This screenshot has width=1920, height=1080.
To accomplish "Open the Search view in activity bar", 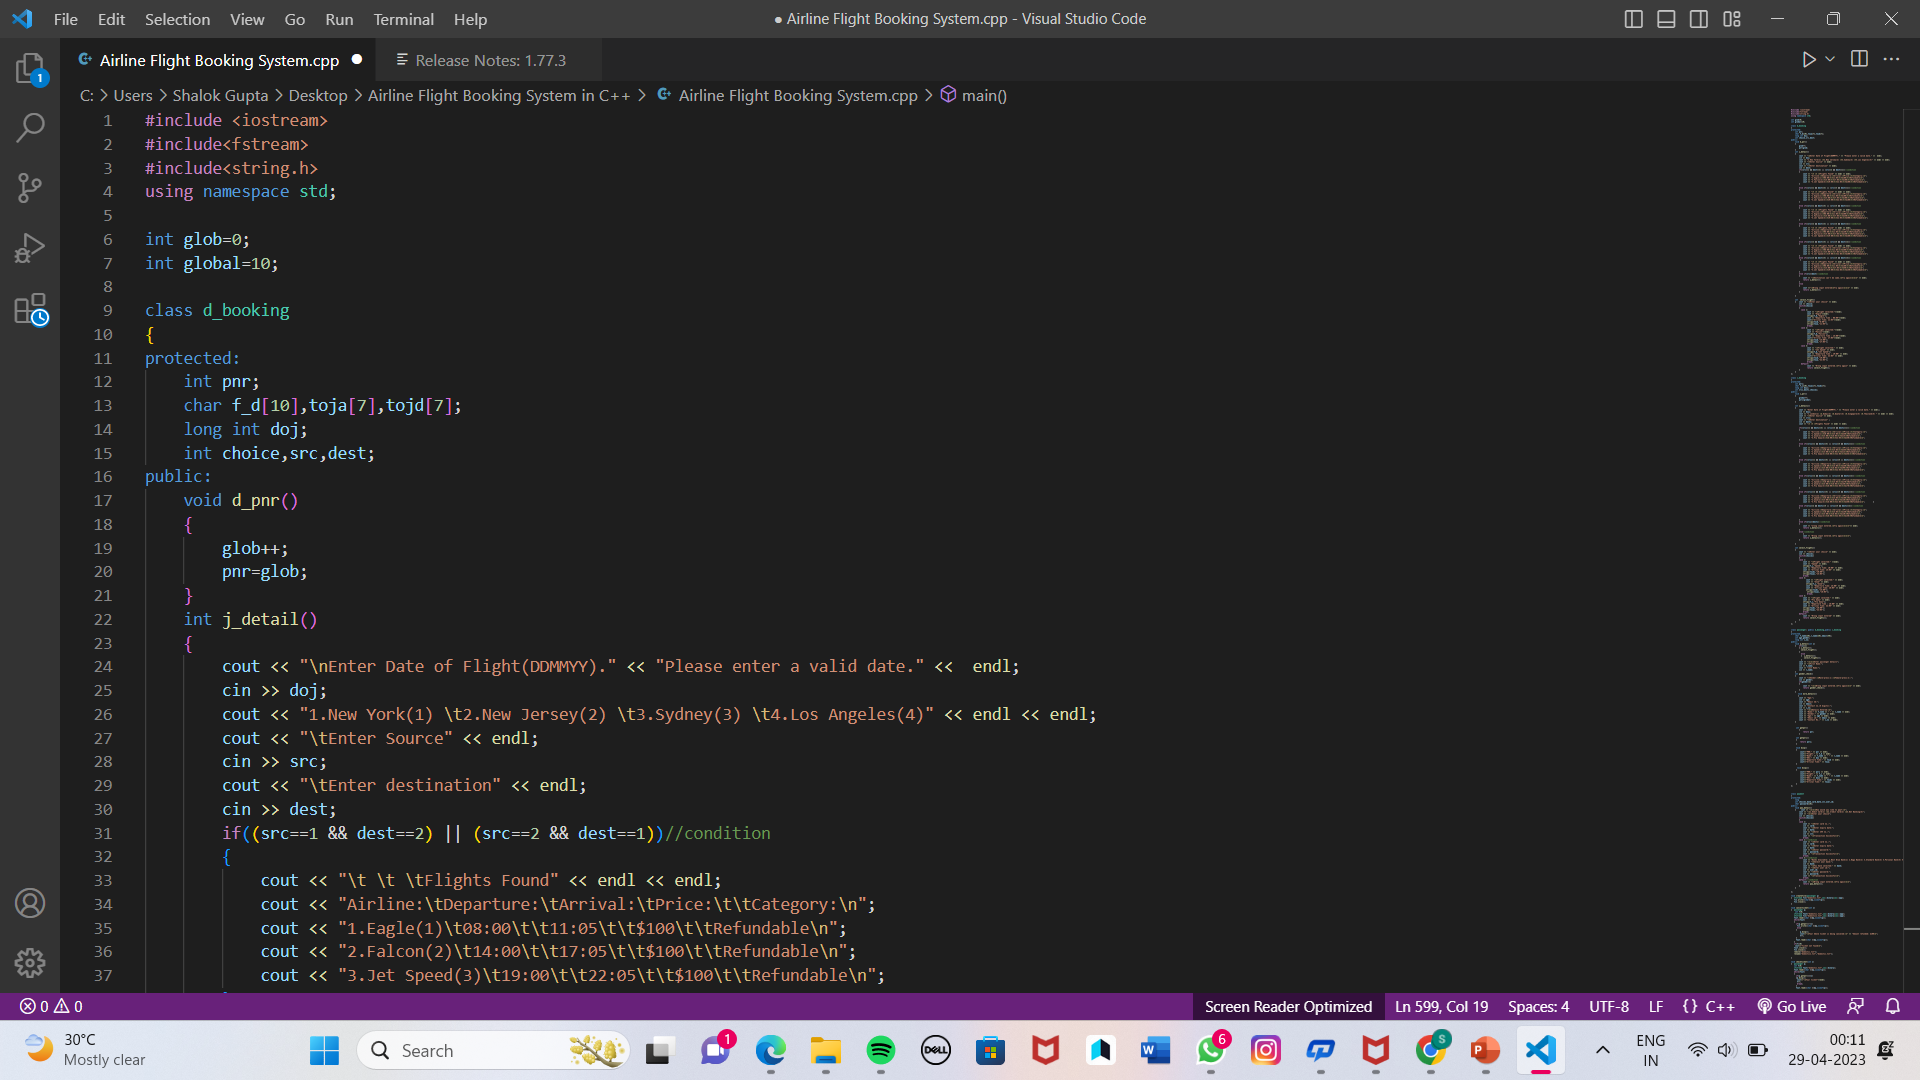I will click(30, 127).
